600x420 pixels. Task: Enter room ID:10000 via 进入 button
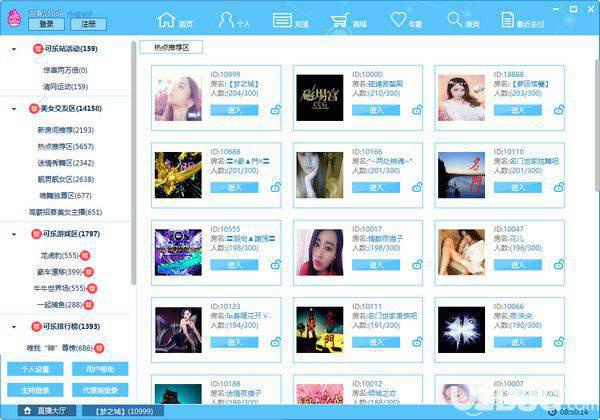(x=376, y=110)
